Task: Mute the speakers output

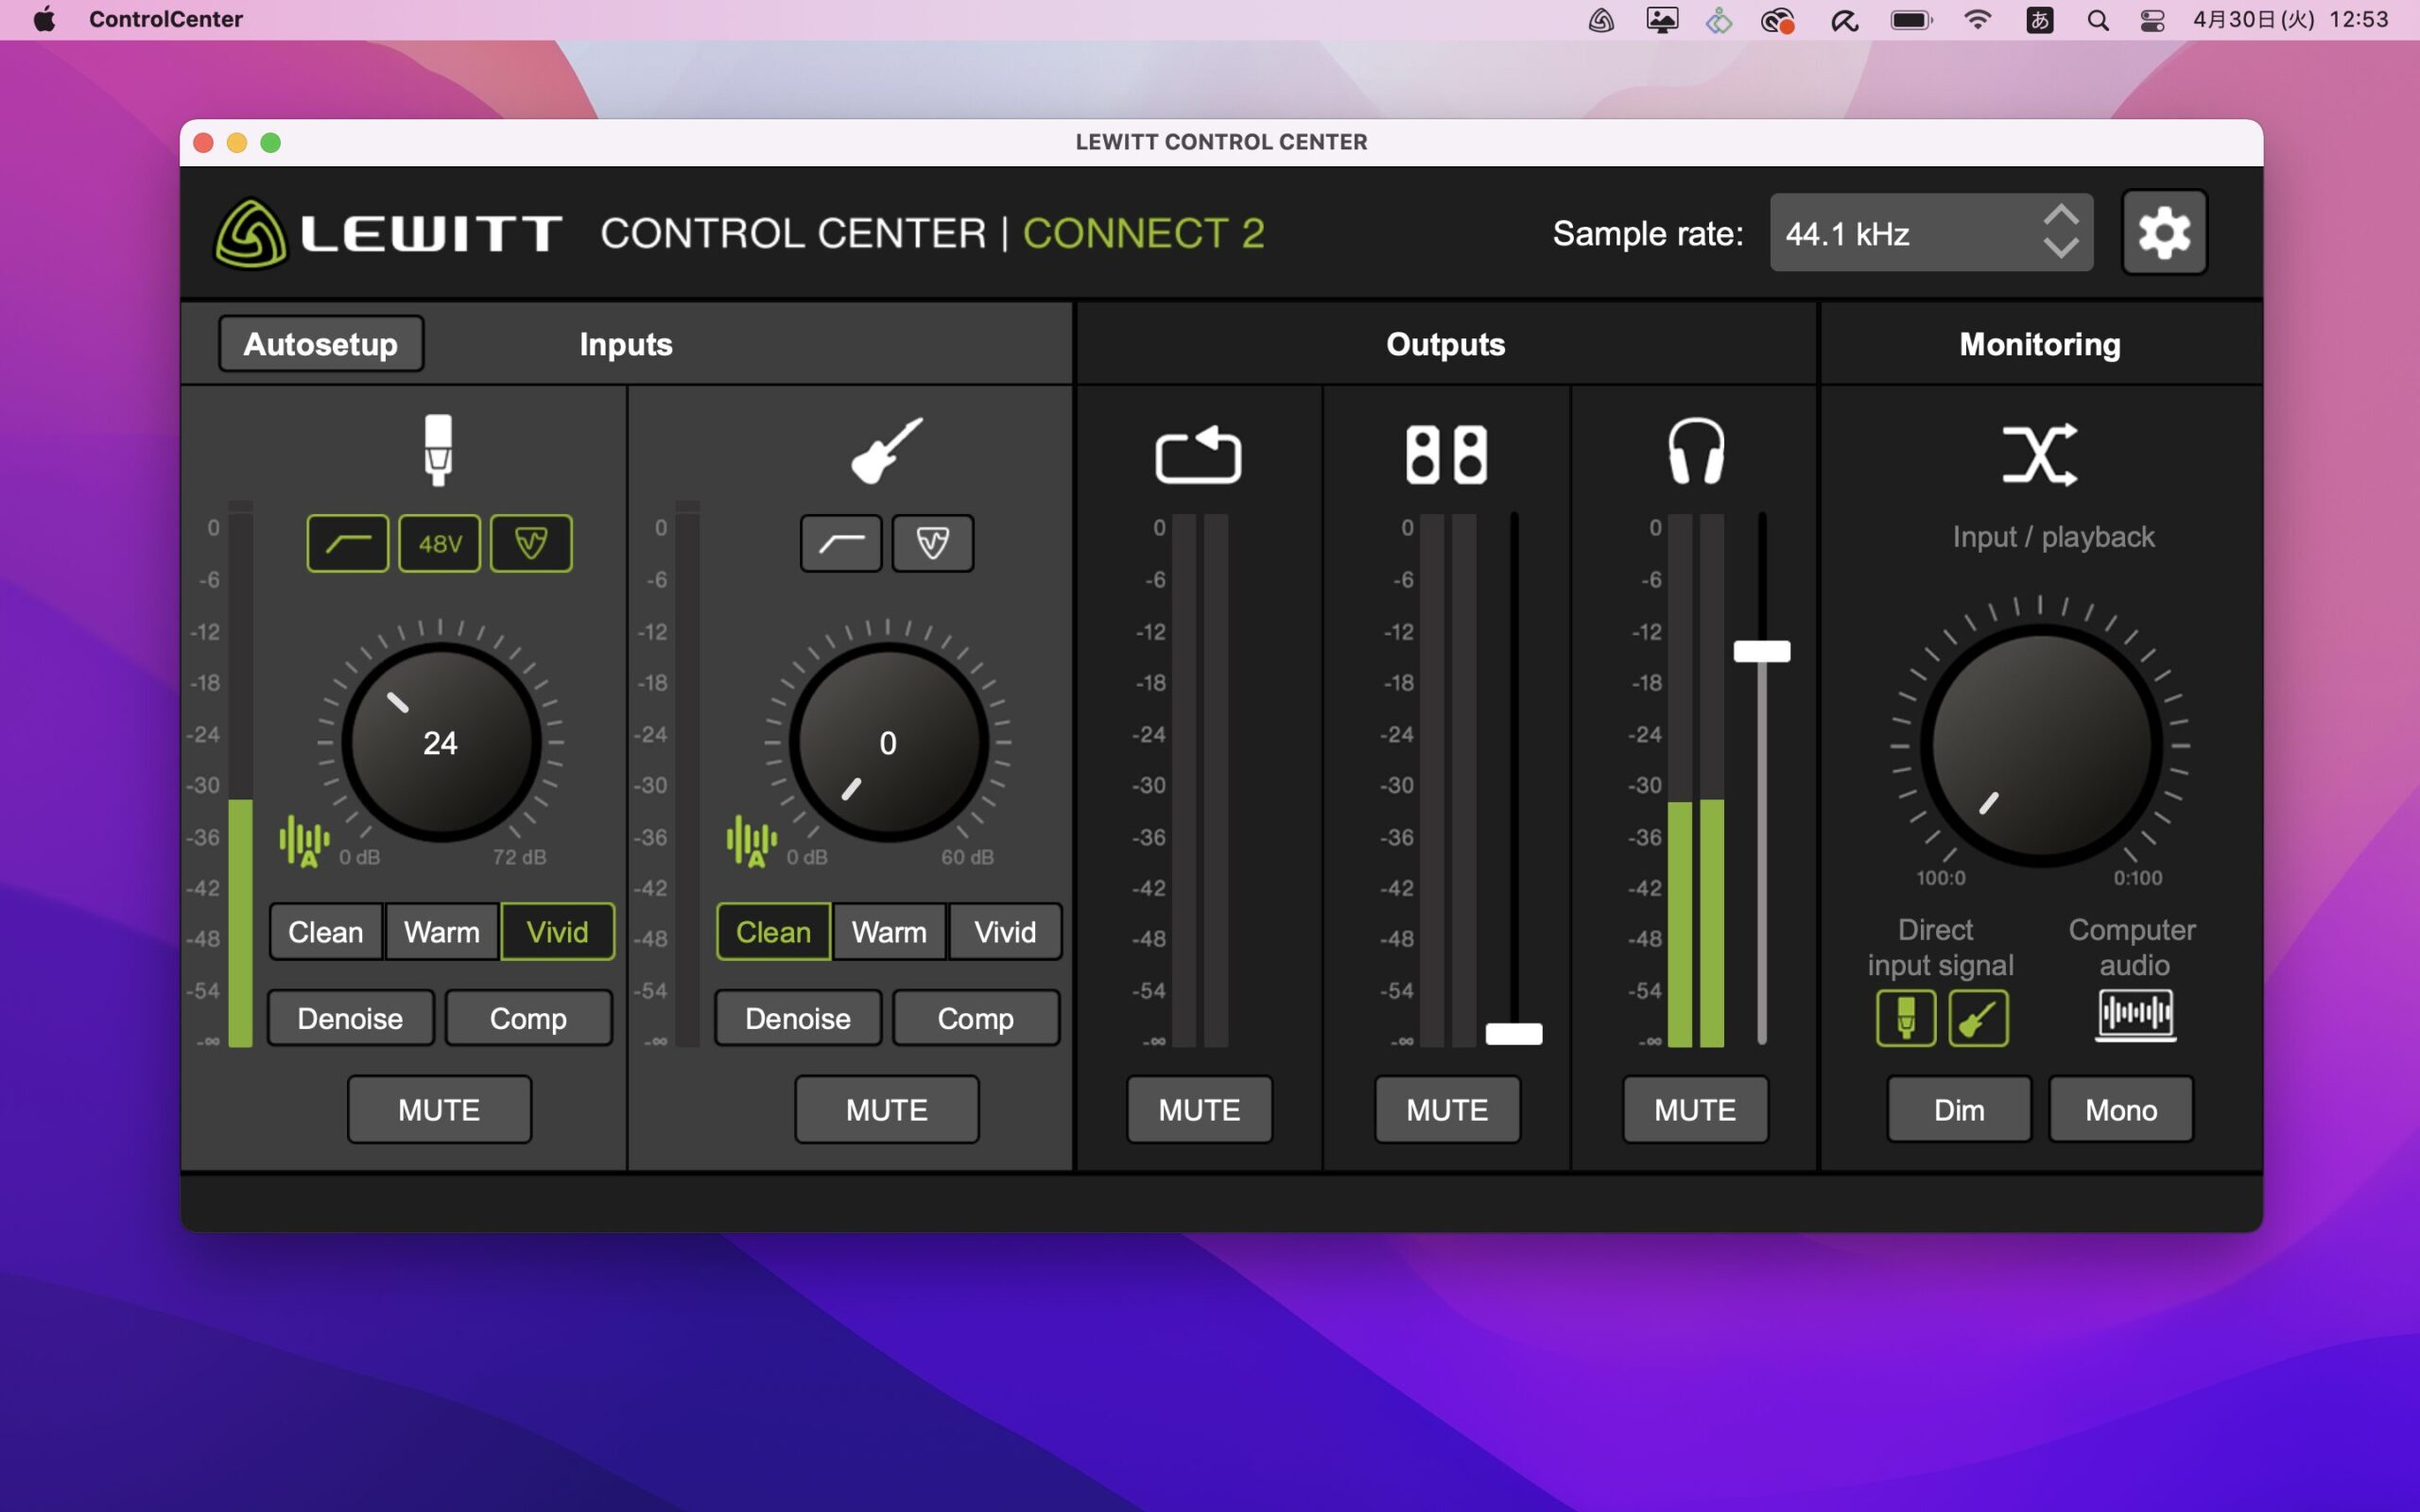Action: (1447, 1110)
